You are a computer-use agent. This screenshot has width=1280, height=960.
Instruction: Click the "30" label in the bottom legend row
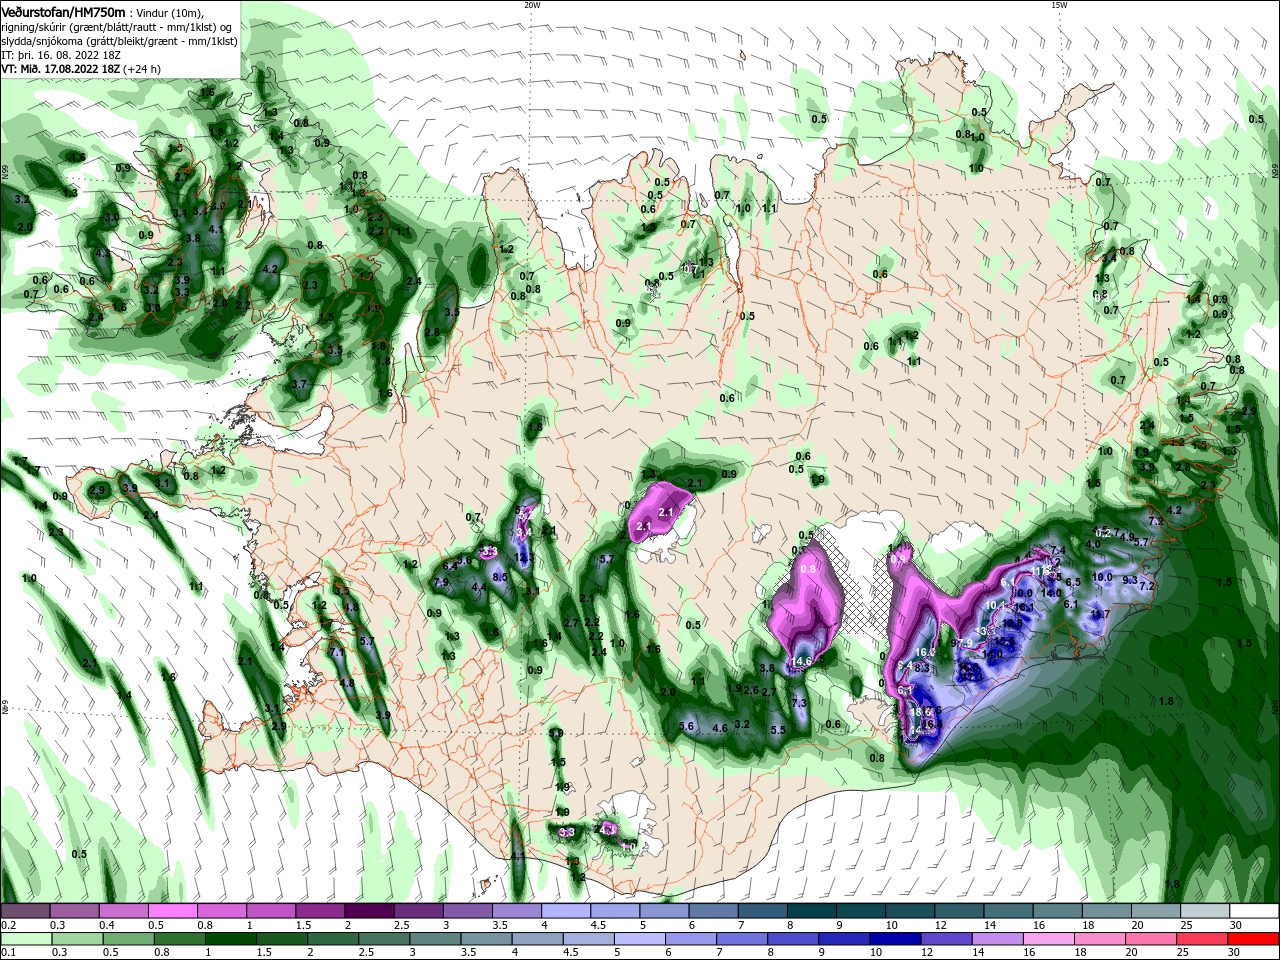coord(1233,951)
